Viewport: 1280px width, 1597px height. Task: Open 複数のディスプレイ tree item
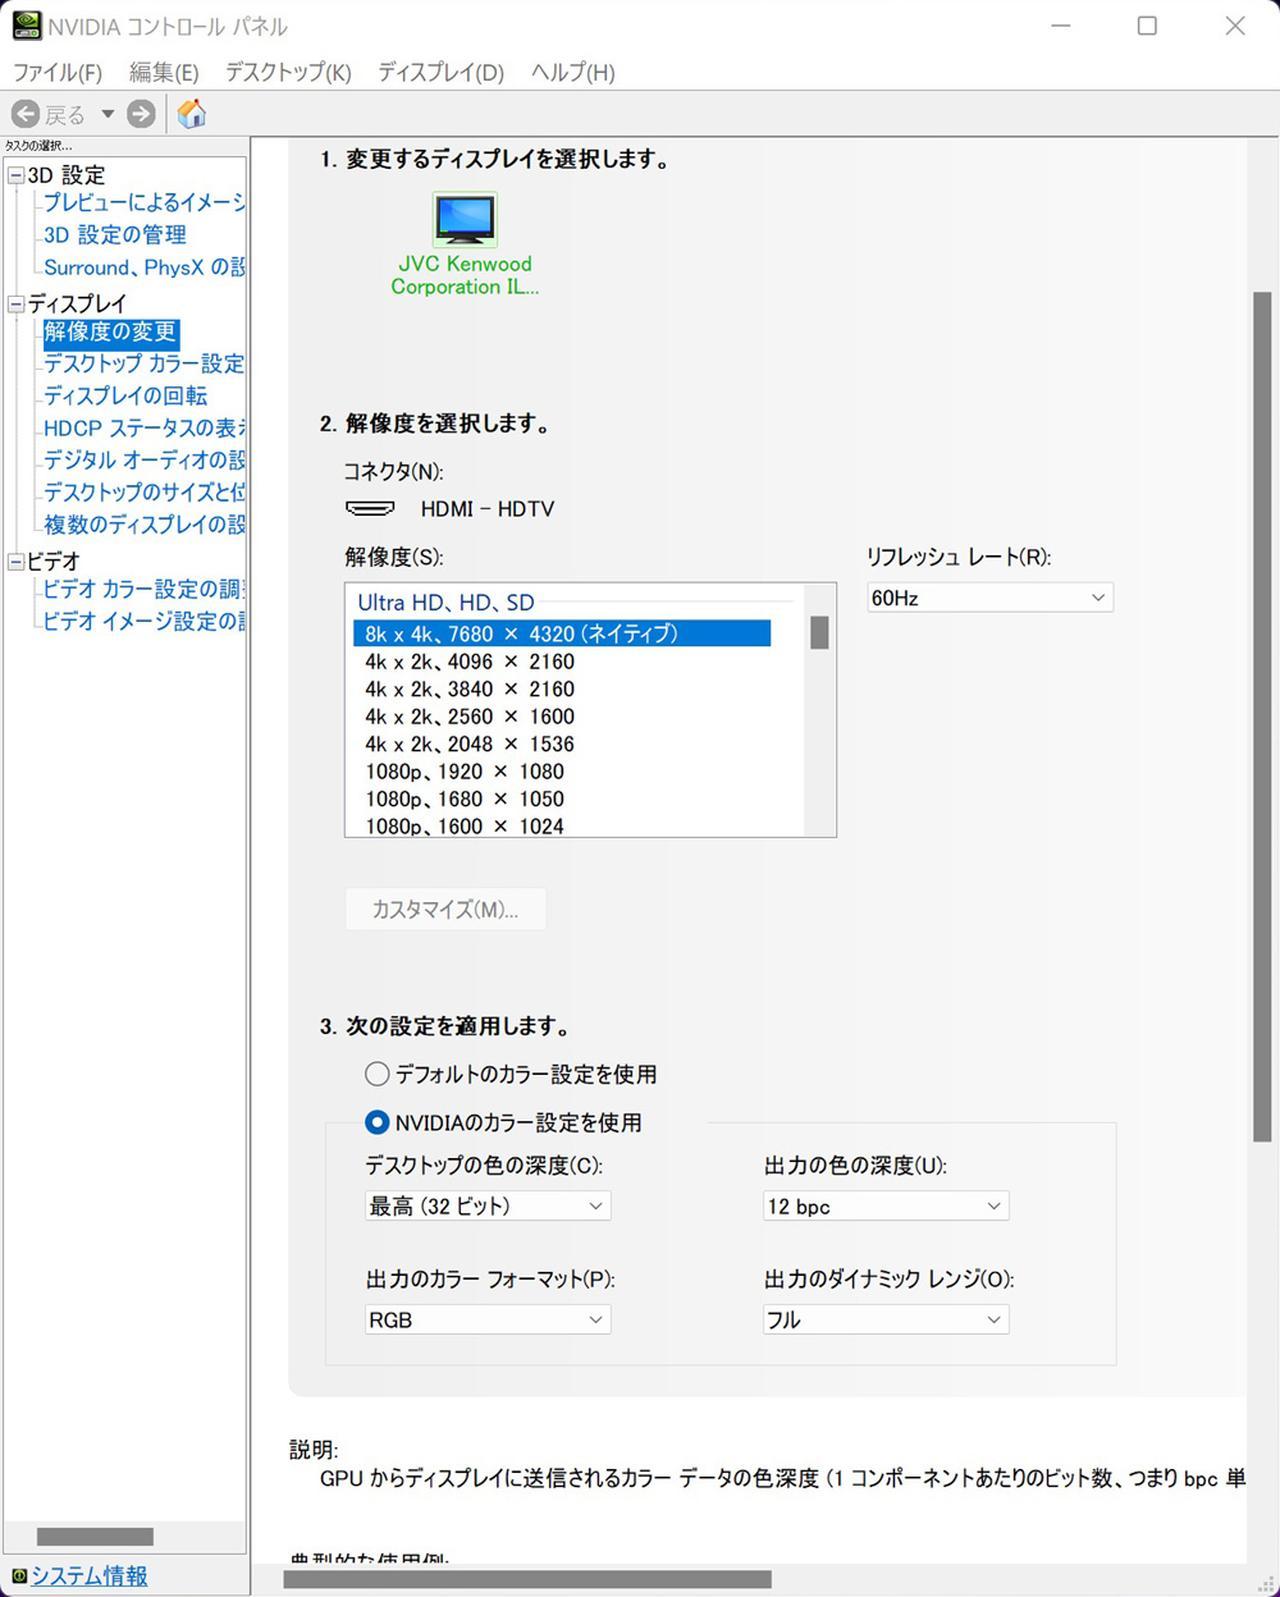coord(144,524)
